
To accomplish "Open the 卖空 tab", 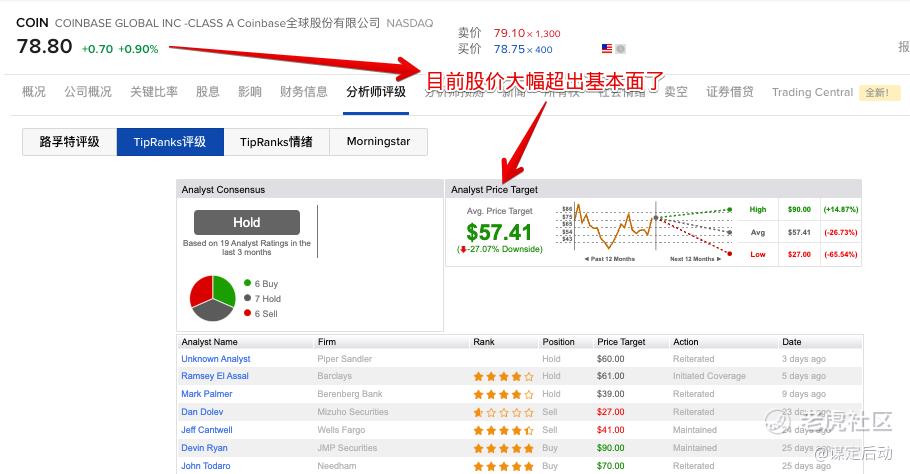I will click(676, 92).
